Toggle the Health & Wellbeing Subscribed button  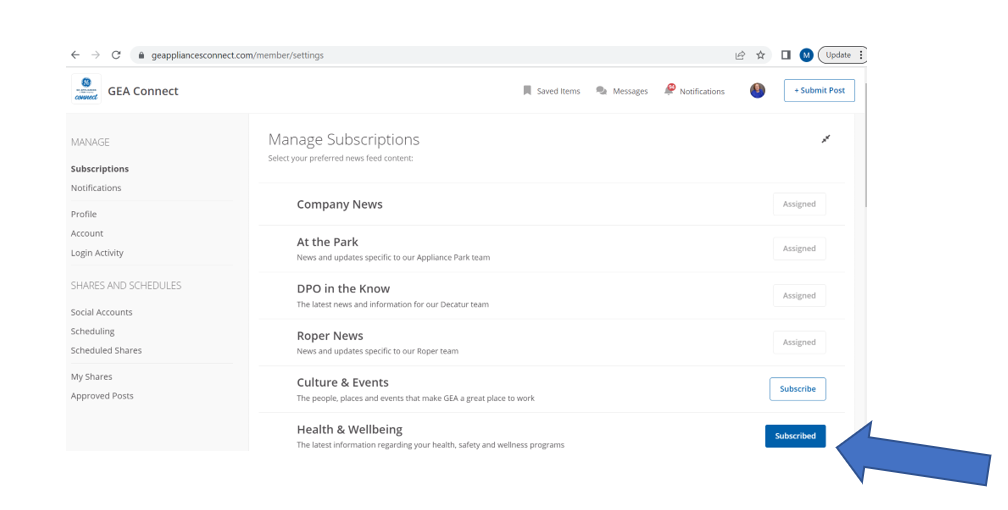pos(795,436)
